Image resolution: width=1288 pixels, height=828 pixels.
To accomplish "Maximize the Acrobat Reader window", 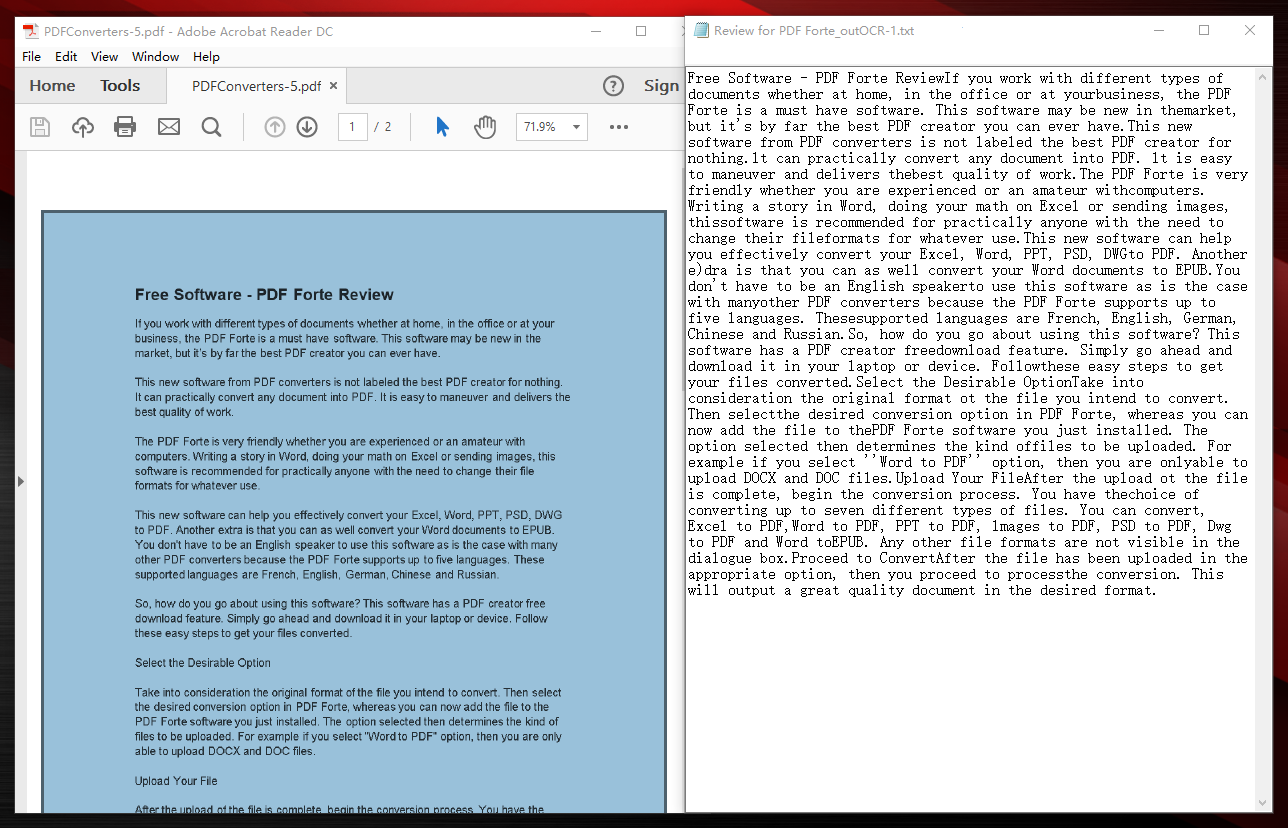I will (641, 31).
